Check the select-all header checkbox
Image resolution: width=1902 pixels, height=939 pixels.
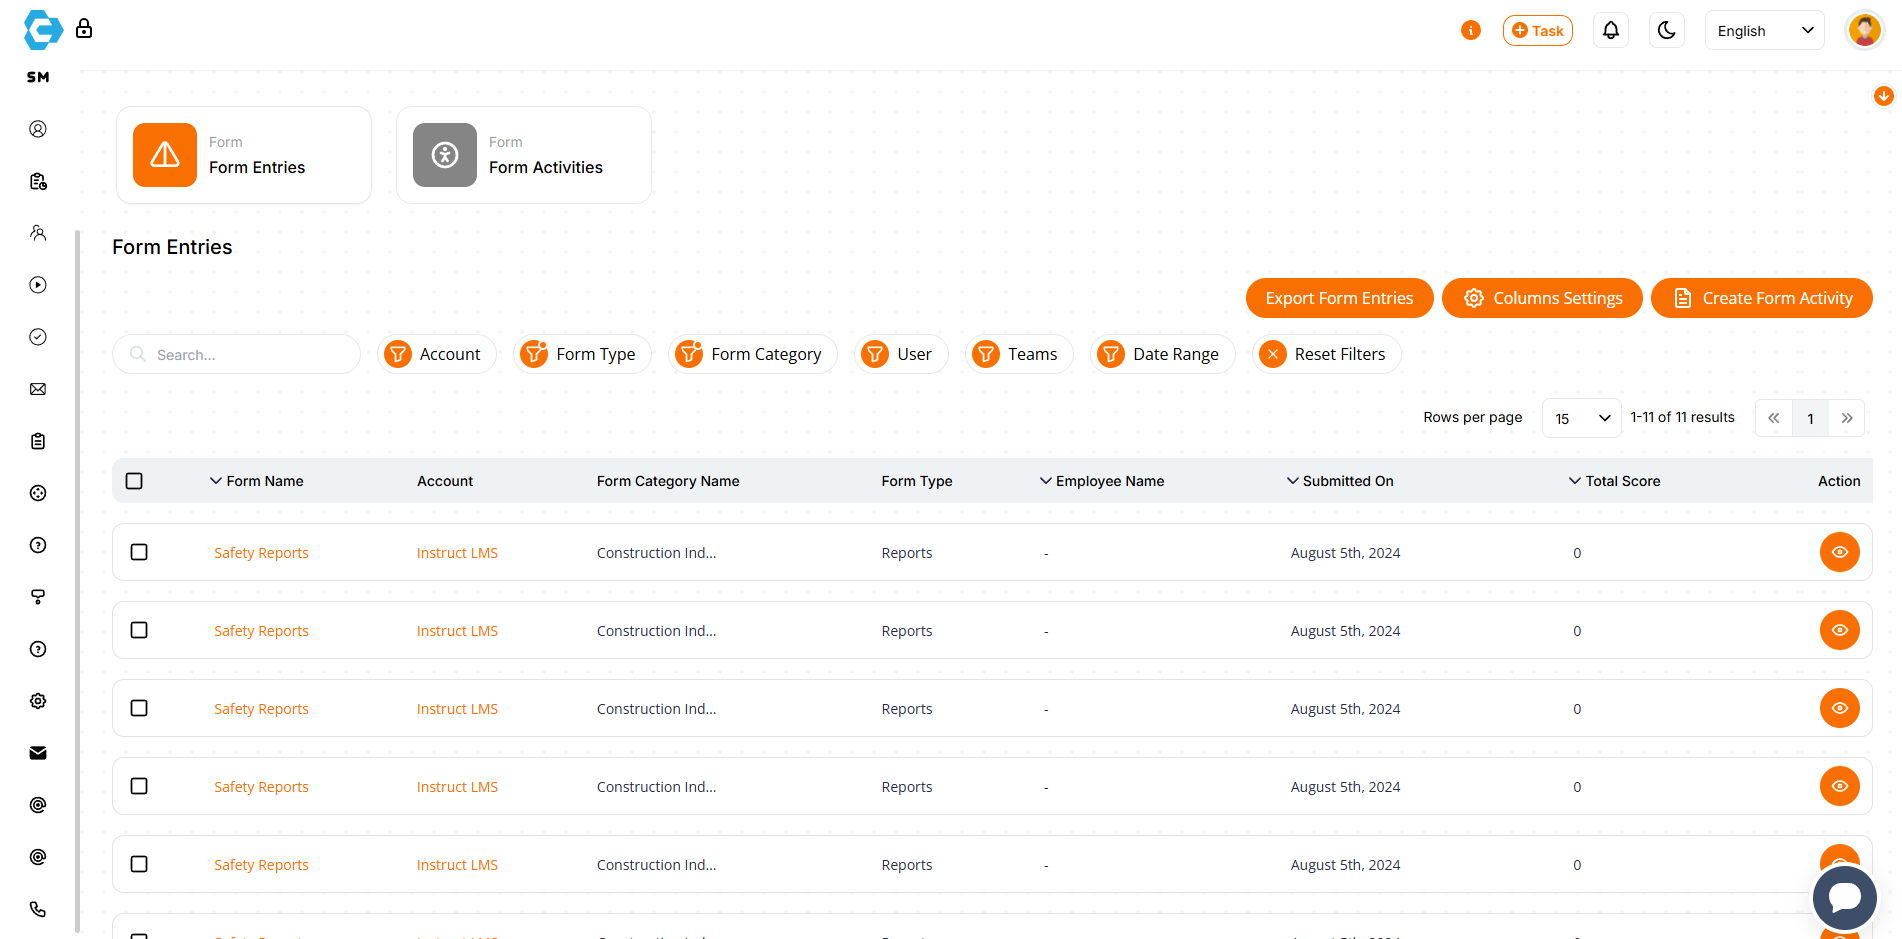click(134, 481)
